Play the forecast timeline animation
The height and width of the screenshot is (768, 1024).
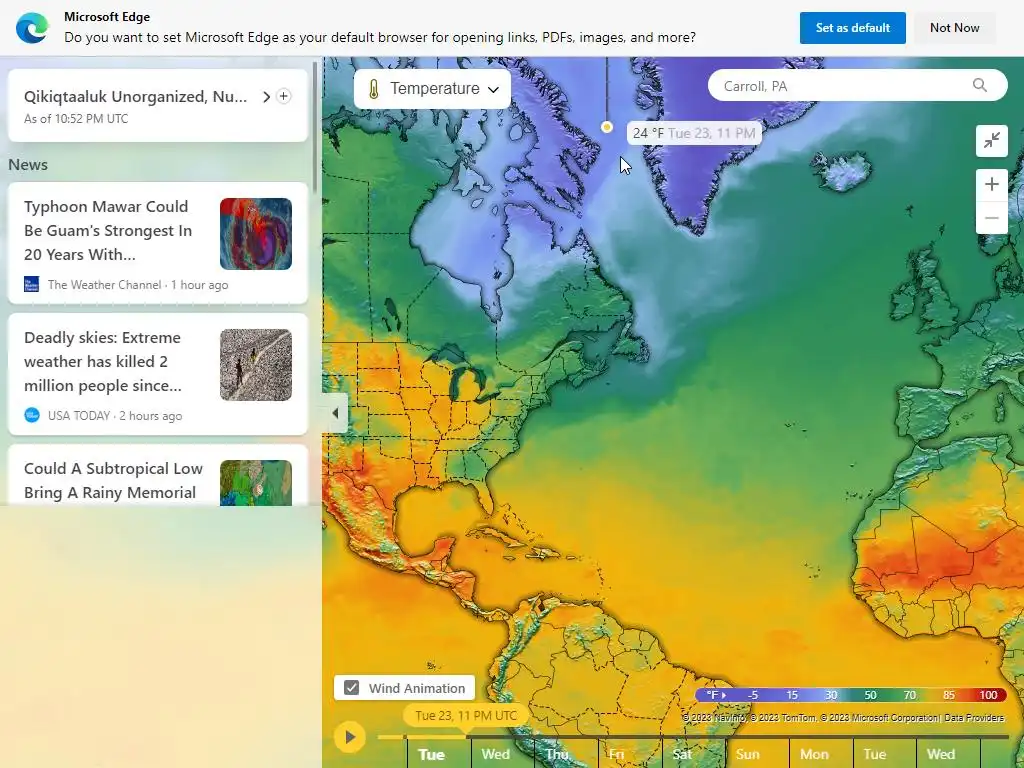349,737
